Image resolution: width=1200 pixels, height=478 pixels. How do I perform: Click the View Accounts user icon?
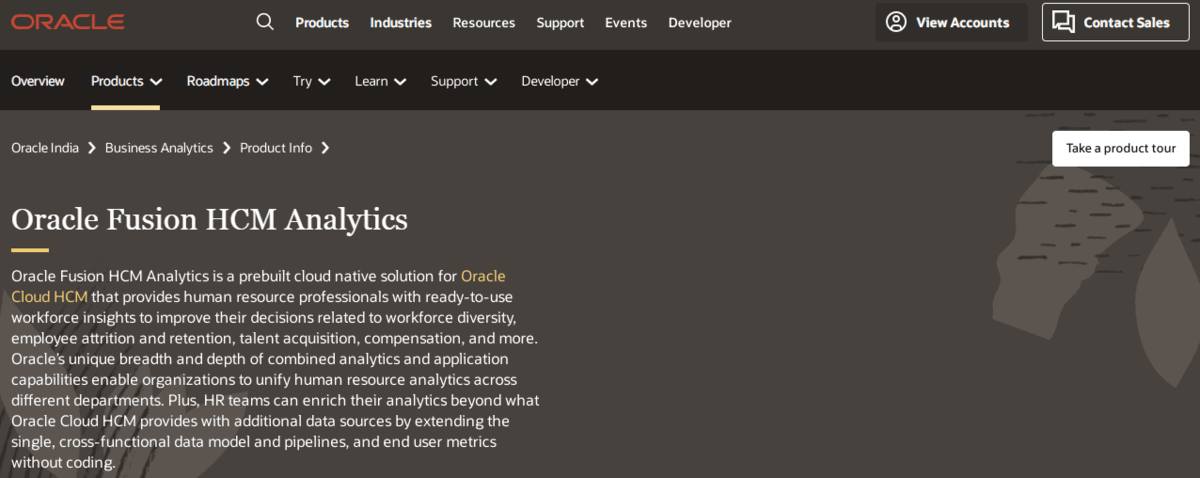896,22
